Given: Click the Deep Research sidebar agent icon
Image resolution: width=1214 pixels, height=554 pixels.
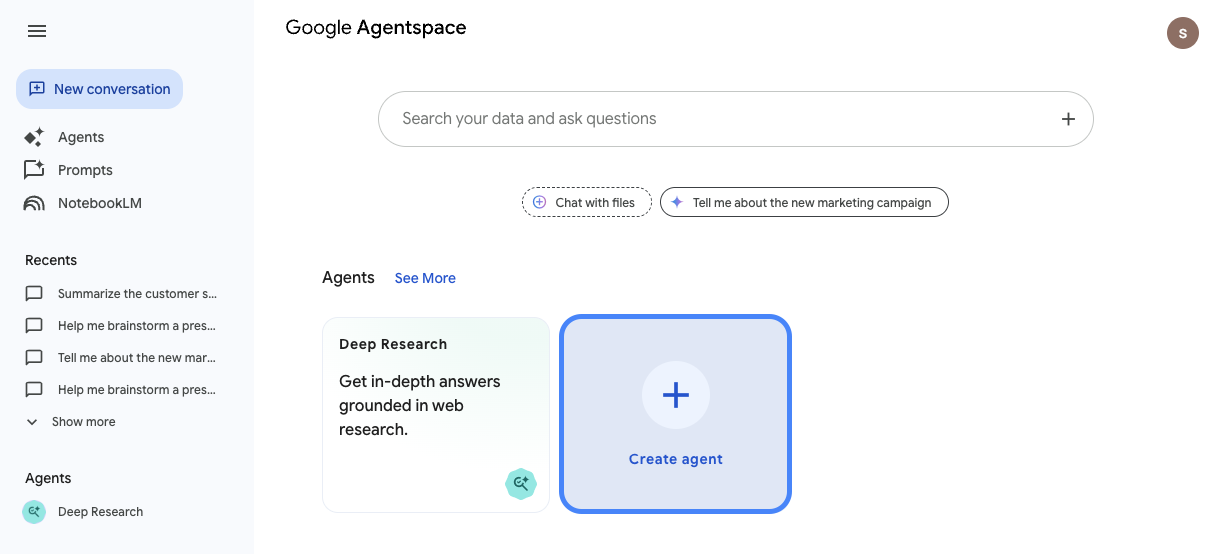Looking at the screenshot, I should click(34, 511).
